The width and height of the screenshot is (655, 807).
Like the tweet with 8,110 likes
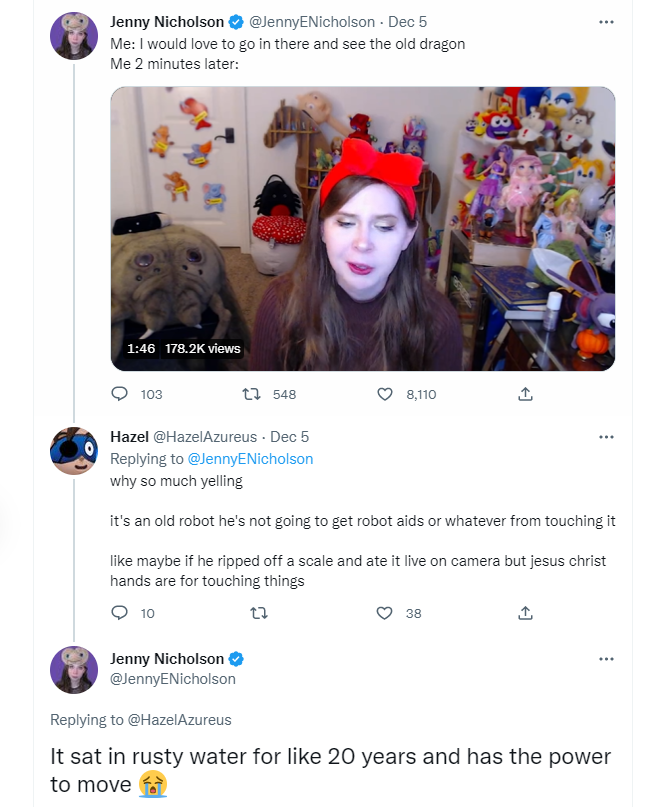385,394
